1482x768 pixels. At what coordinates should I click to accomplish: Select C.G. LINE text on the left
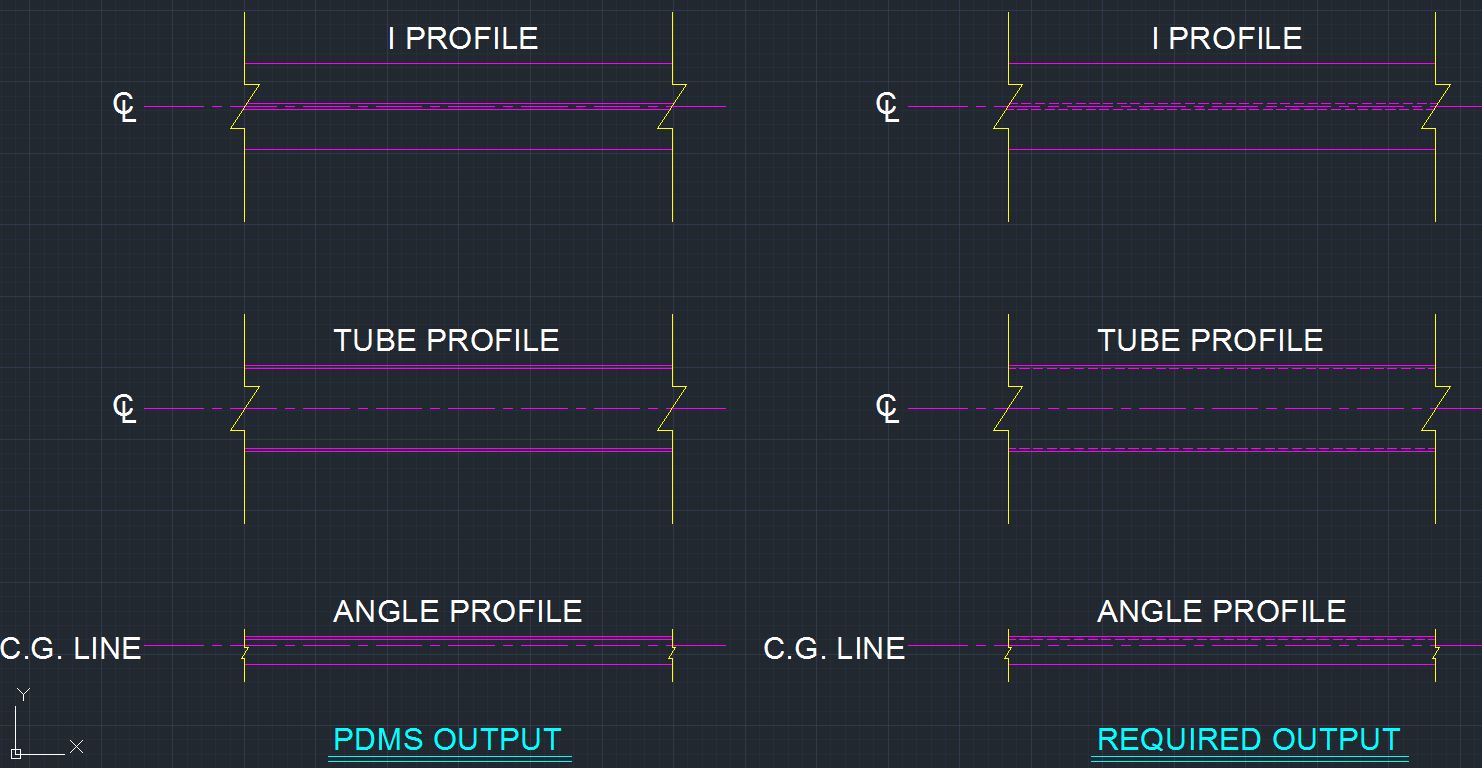click(x=71, y=649)
